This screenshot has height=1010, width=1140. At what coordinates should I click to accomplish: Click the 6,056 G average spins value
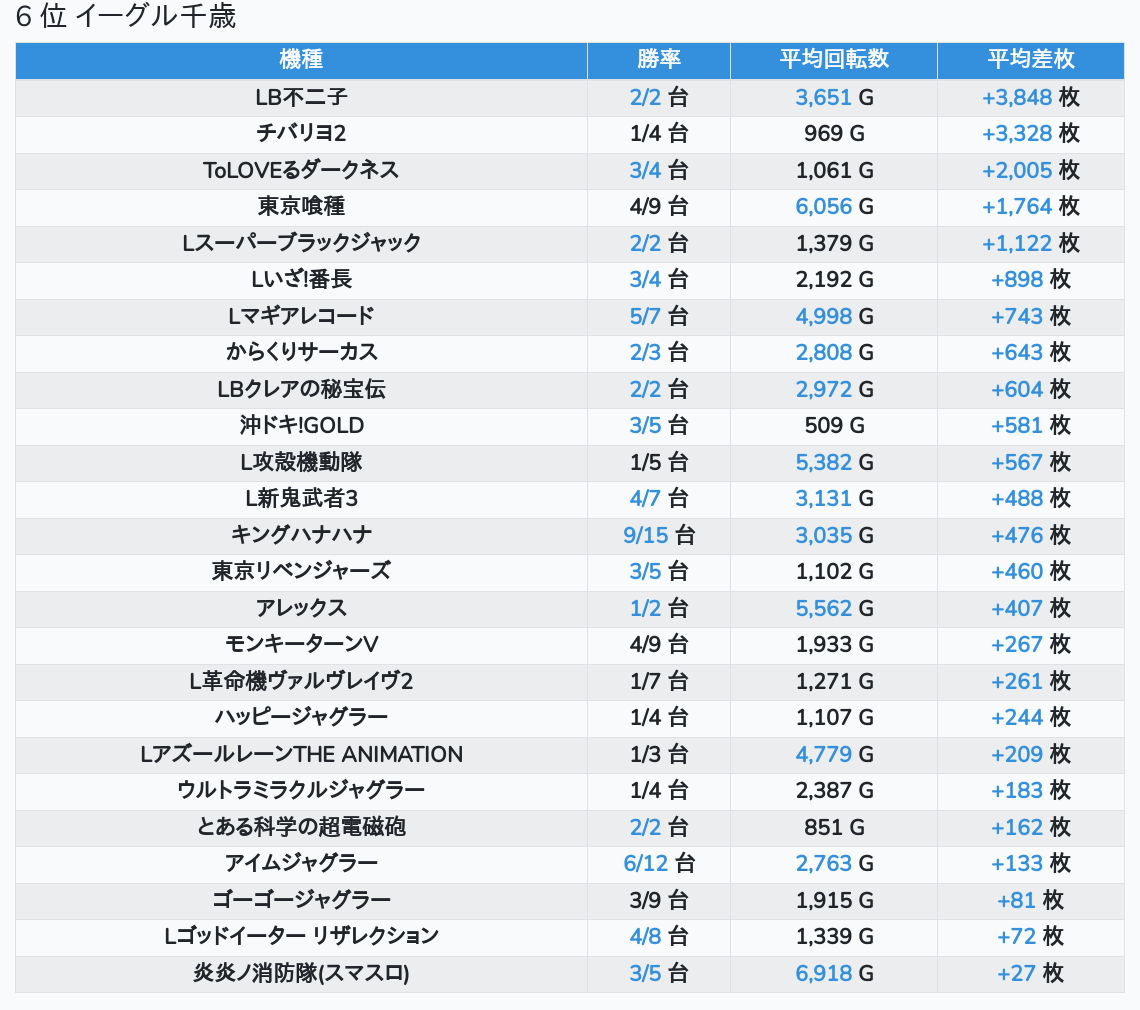pos(834,207)
